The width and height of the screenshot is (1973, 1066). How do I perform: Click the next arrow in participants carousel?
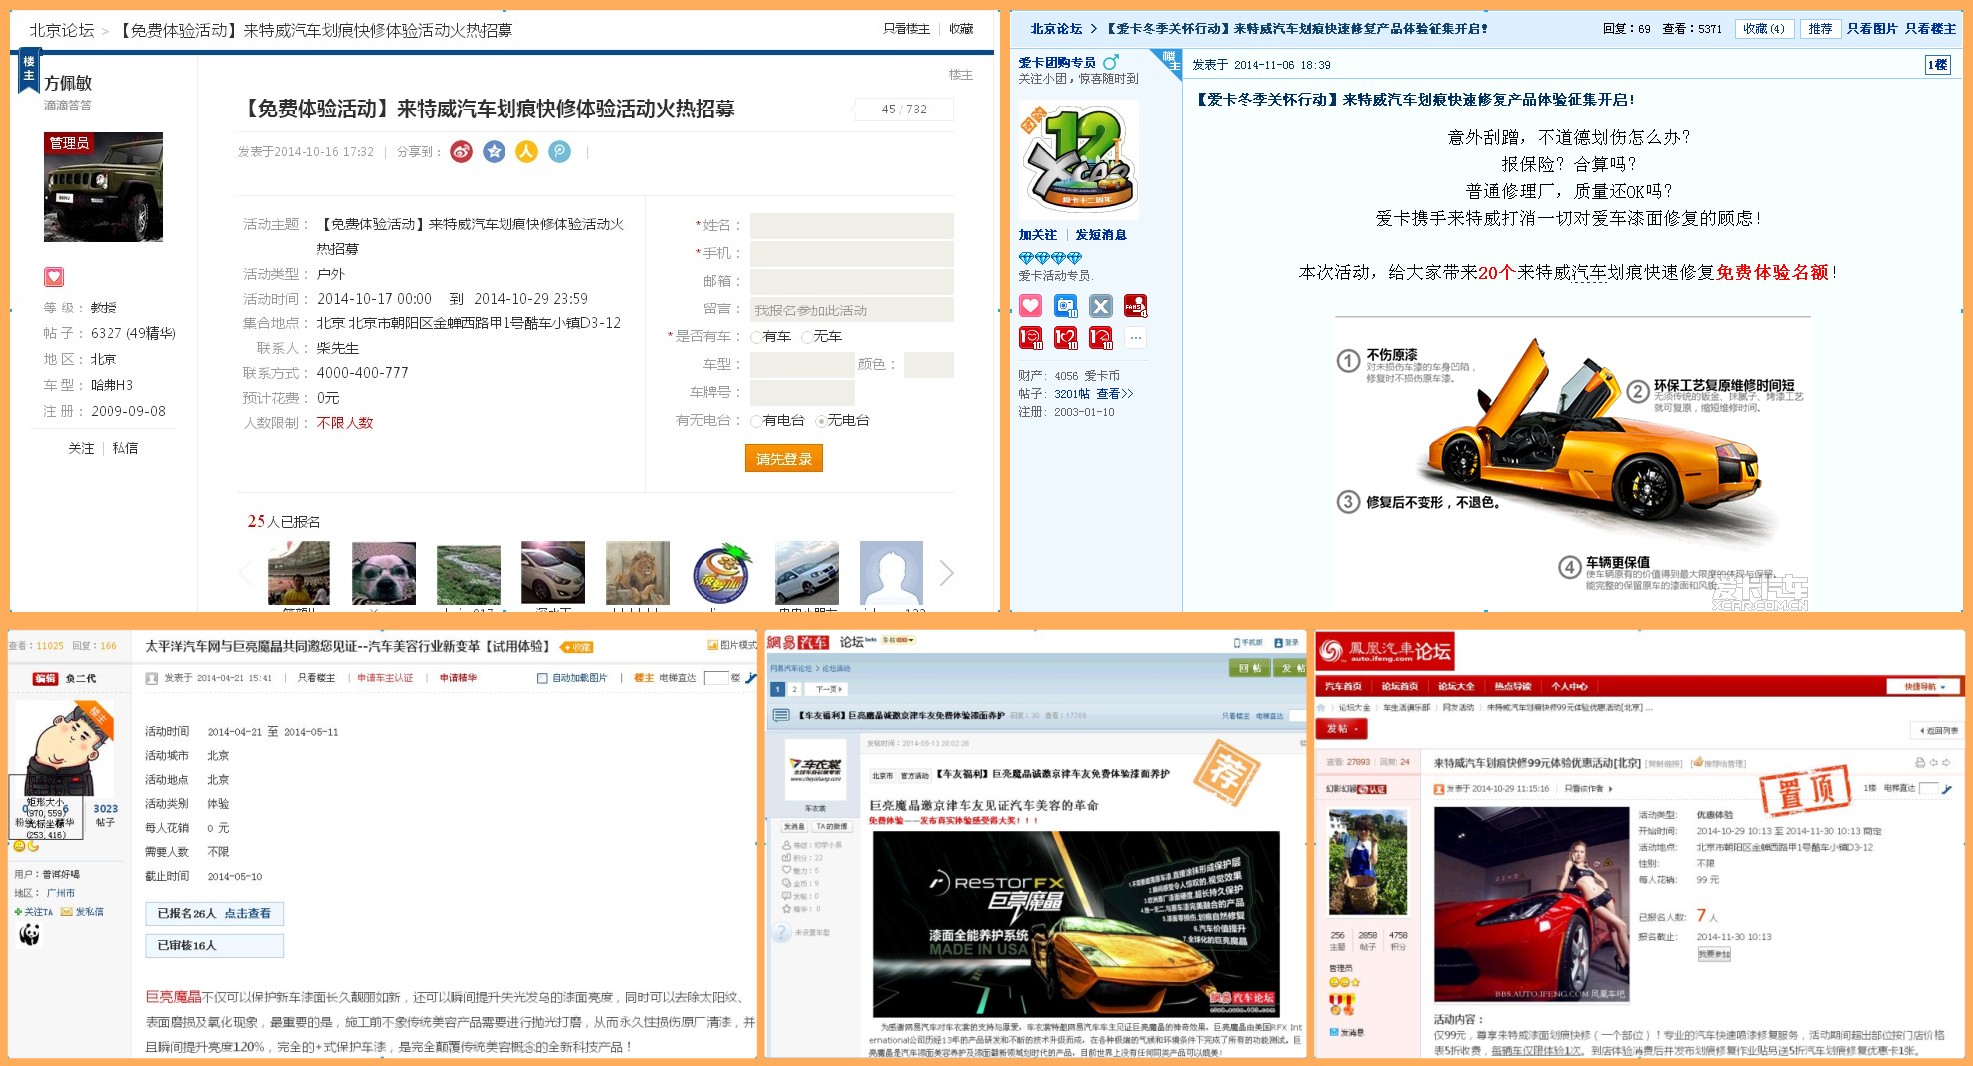(946, 573)
